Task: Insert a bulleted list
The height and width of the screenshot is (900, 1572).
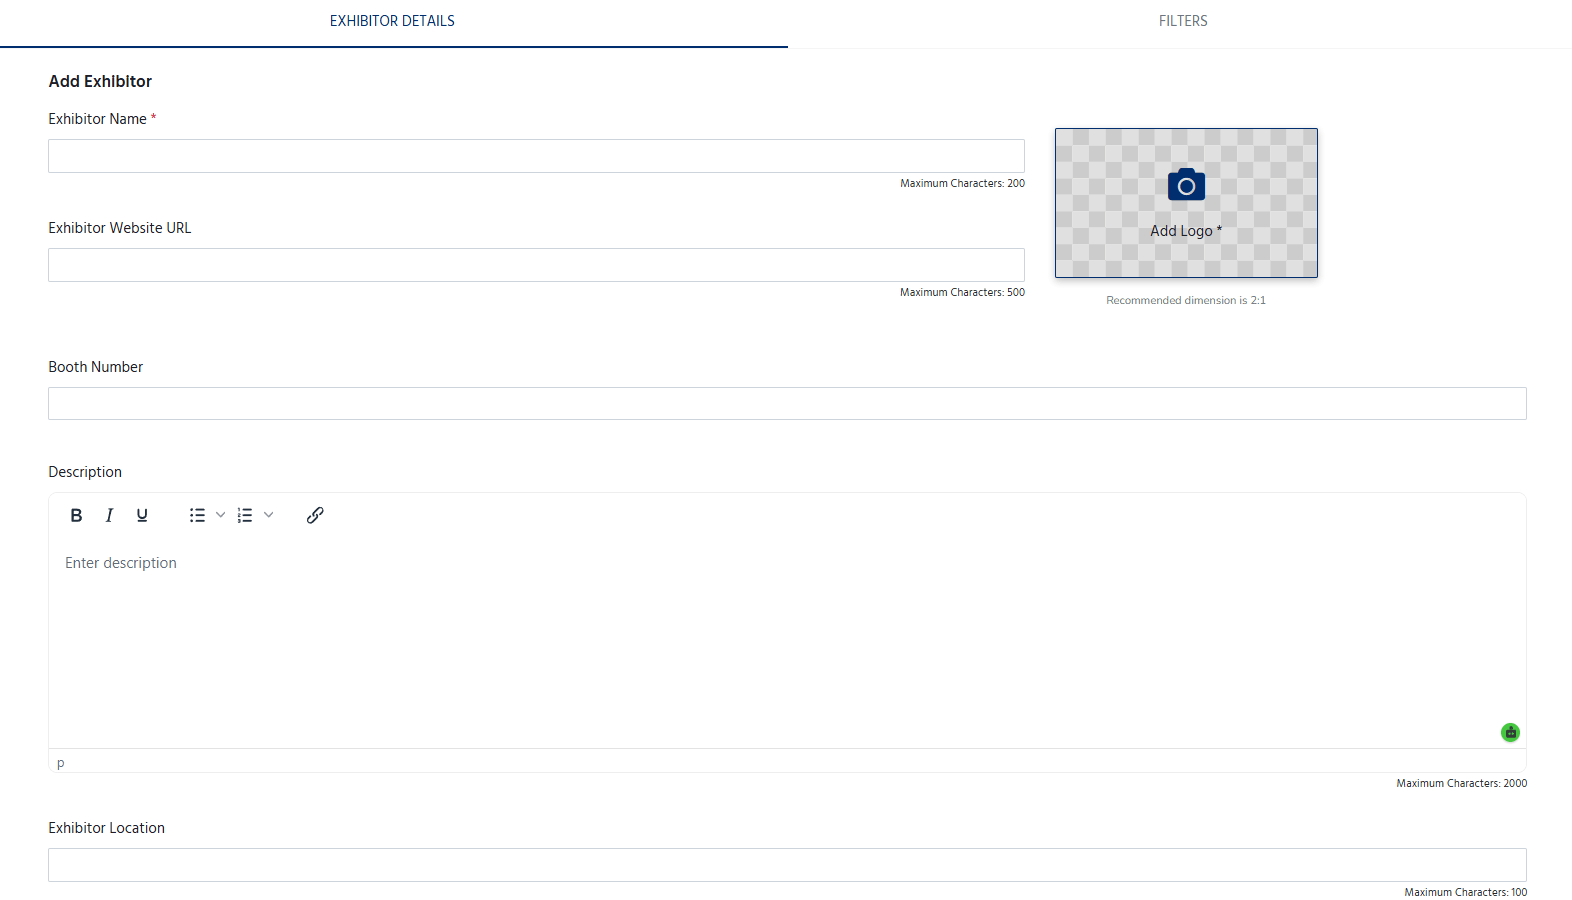Action: tap(197, 515)
